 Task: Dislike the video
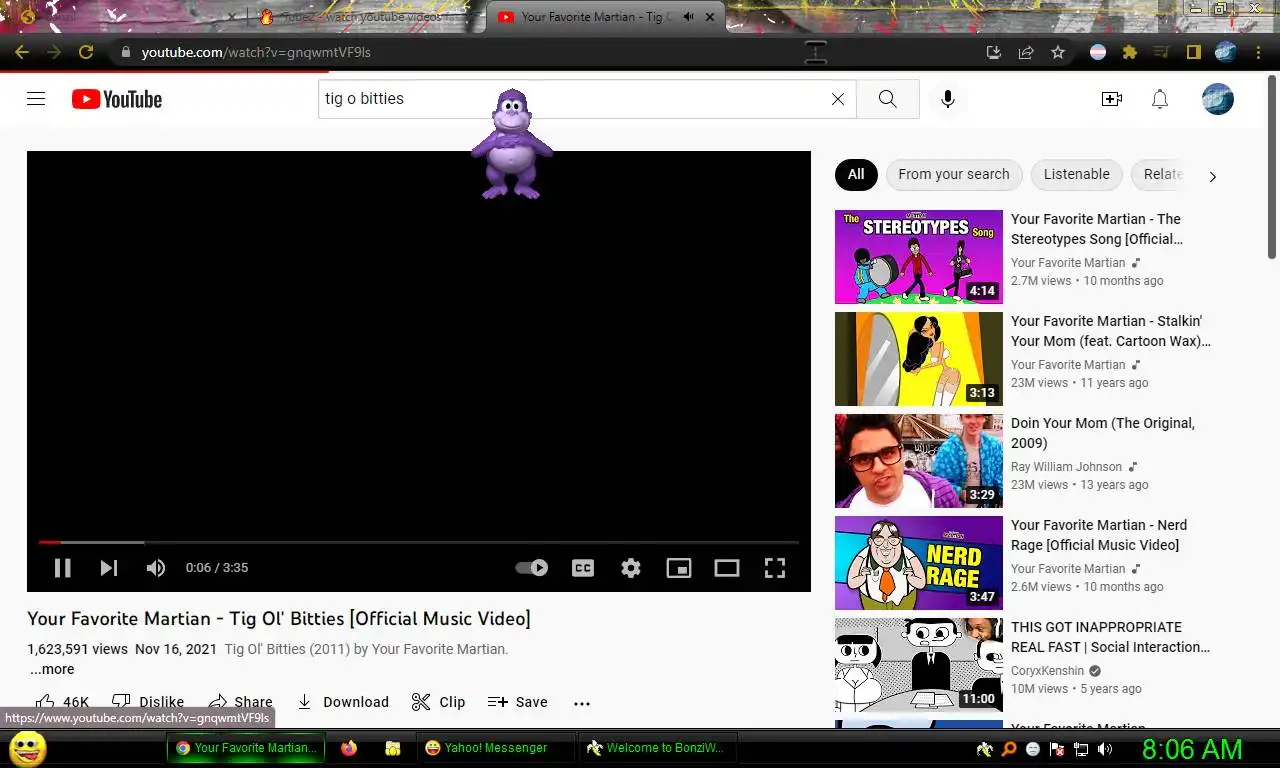click(148, 702)
